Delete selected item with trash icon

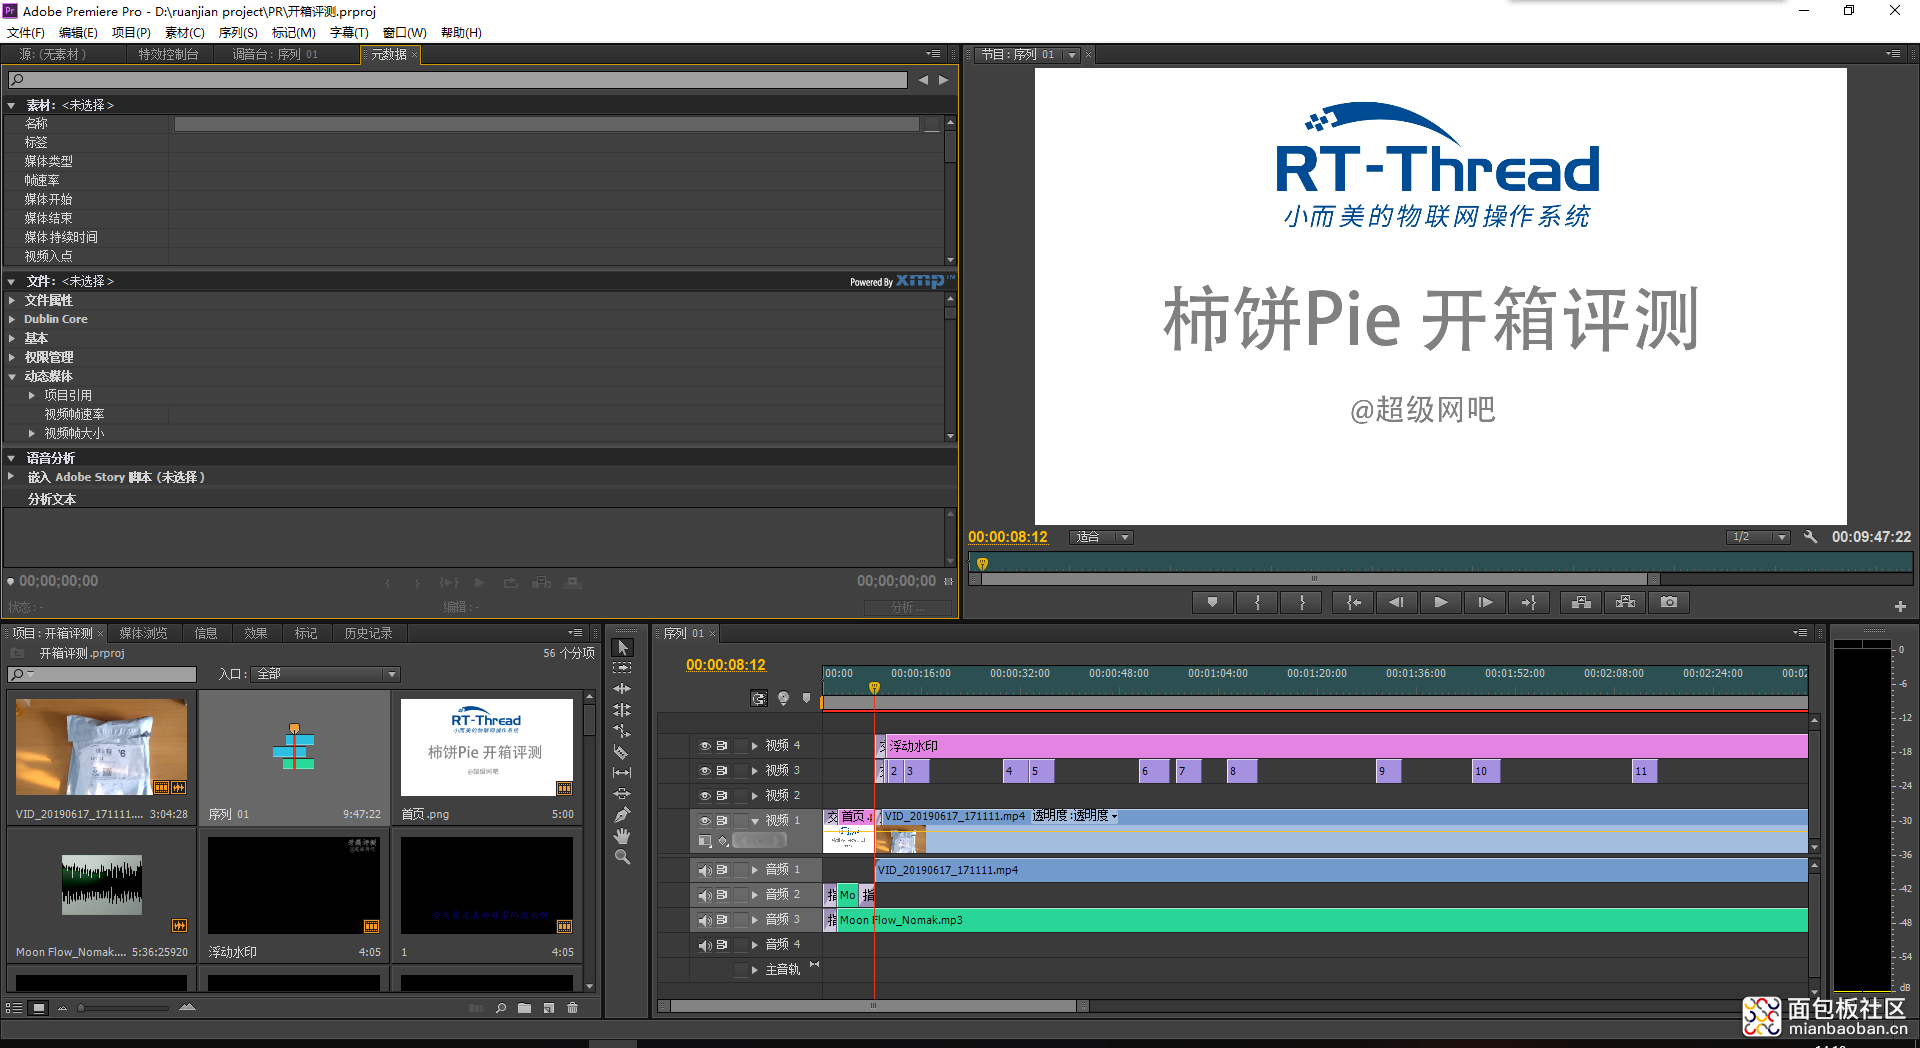point(573,1008)
